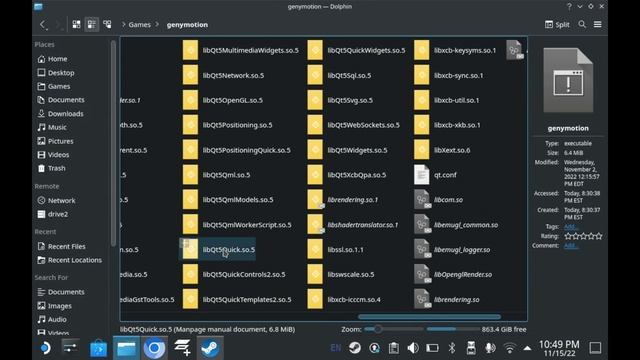Open the search tool
This screenshot has height=360, width=640.
582,24
